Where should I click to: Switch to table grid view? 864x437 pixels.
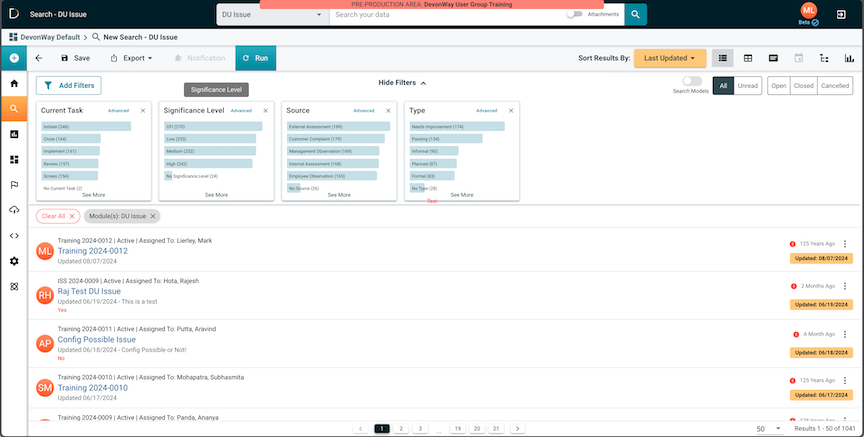point(748,58)
